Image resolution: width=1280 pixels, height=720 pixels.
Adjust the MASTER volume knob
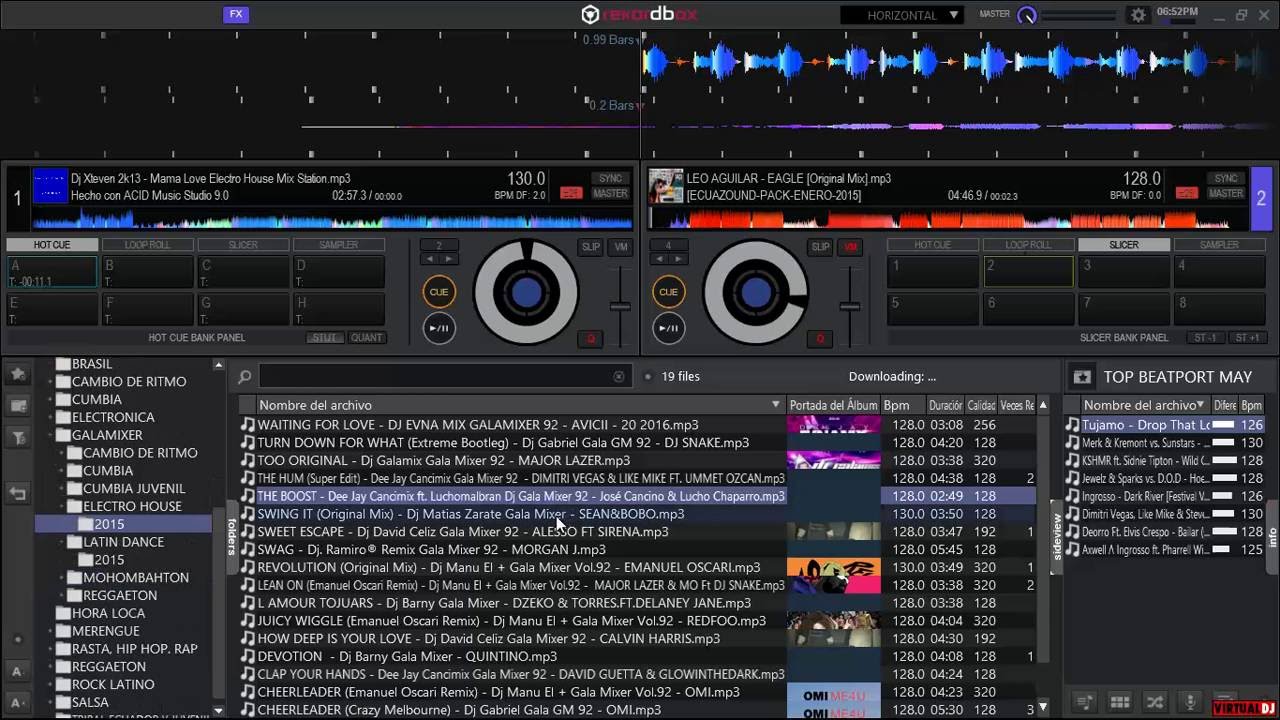[1026, 15]
